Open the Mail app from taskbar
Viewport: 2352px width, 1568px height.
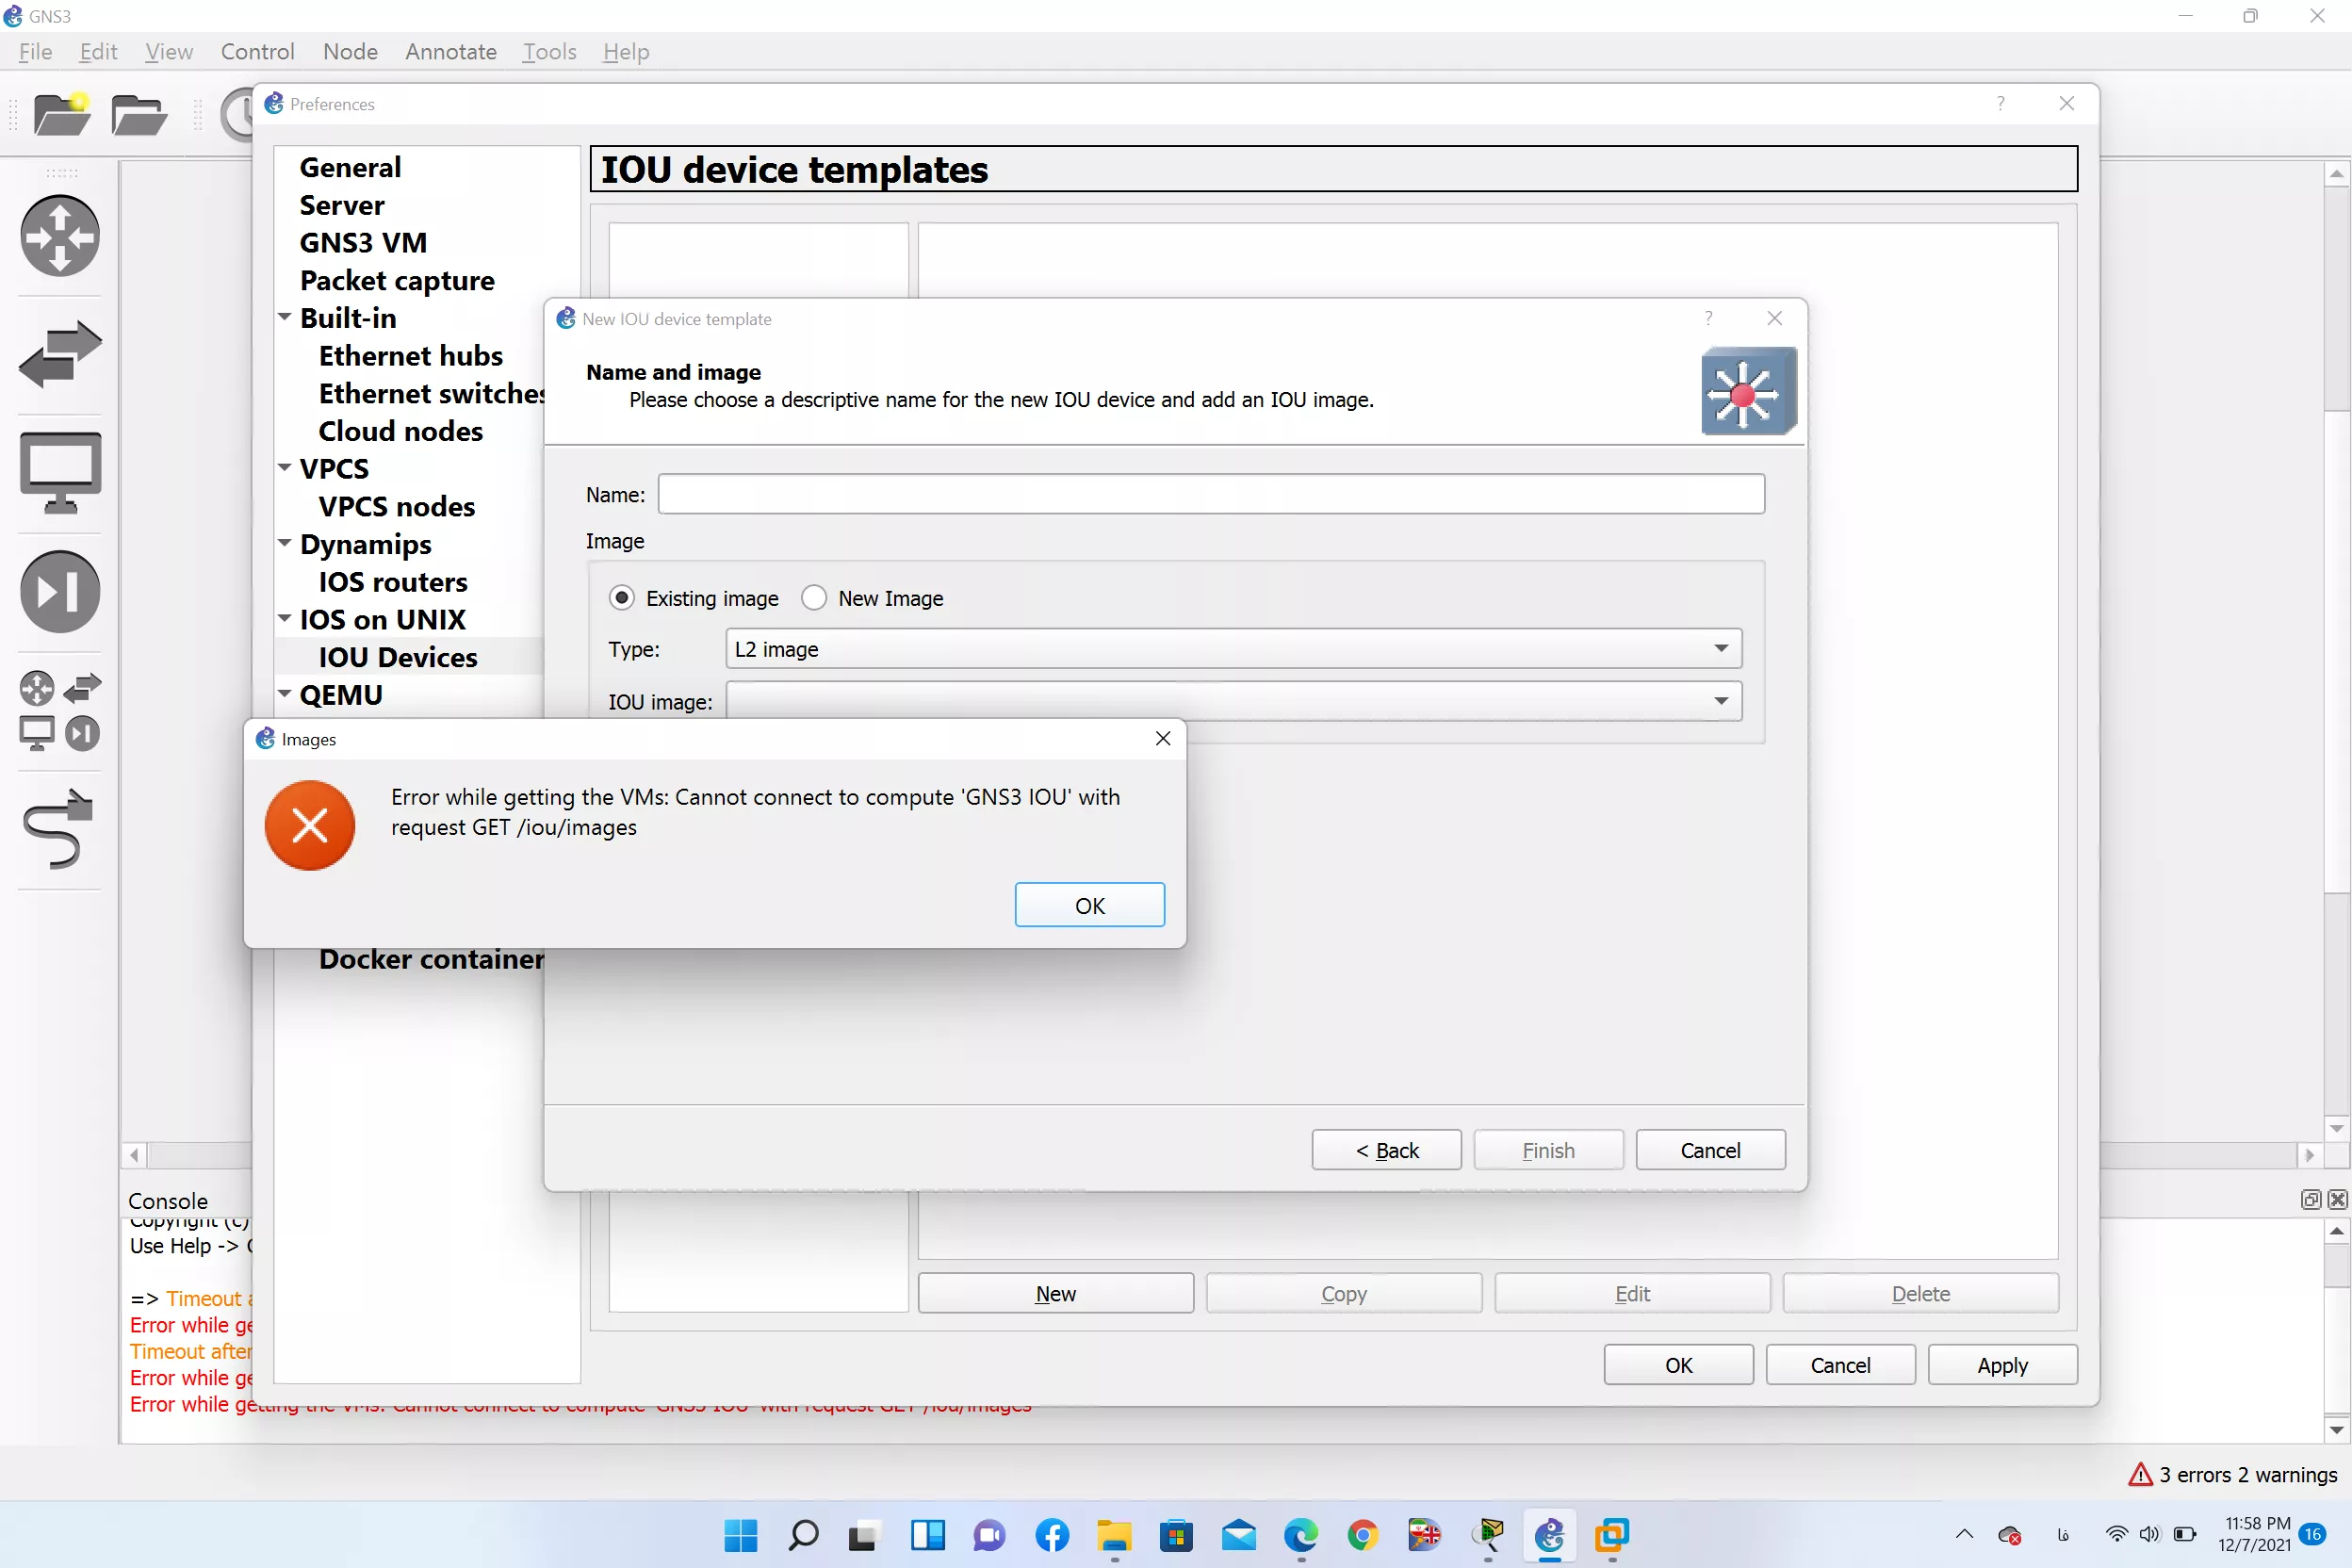1239,1535
